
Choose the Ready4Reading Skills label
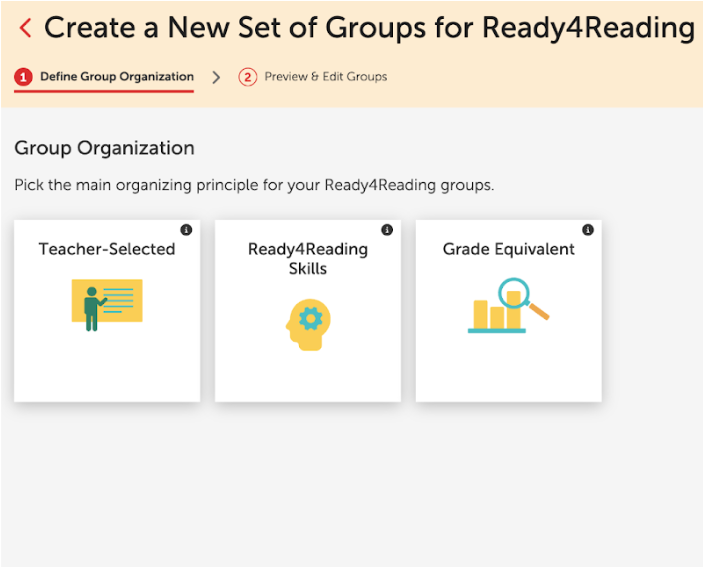pos(308,259)
